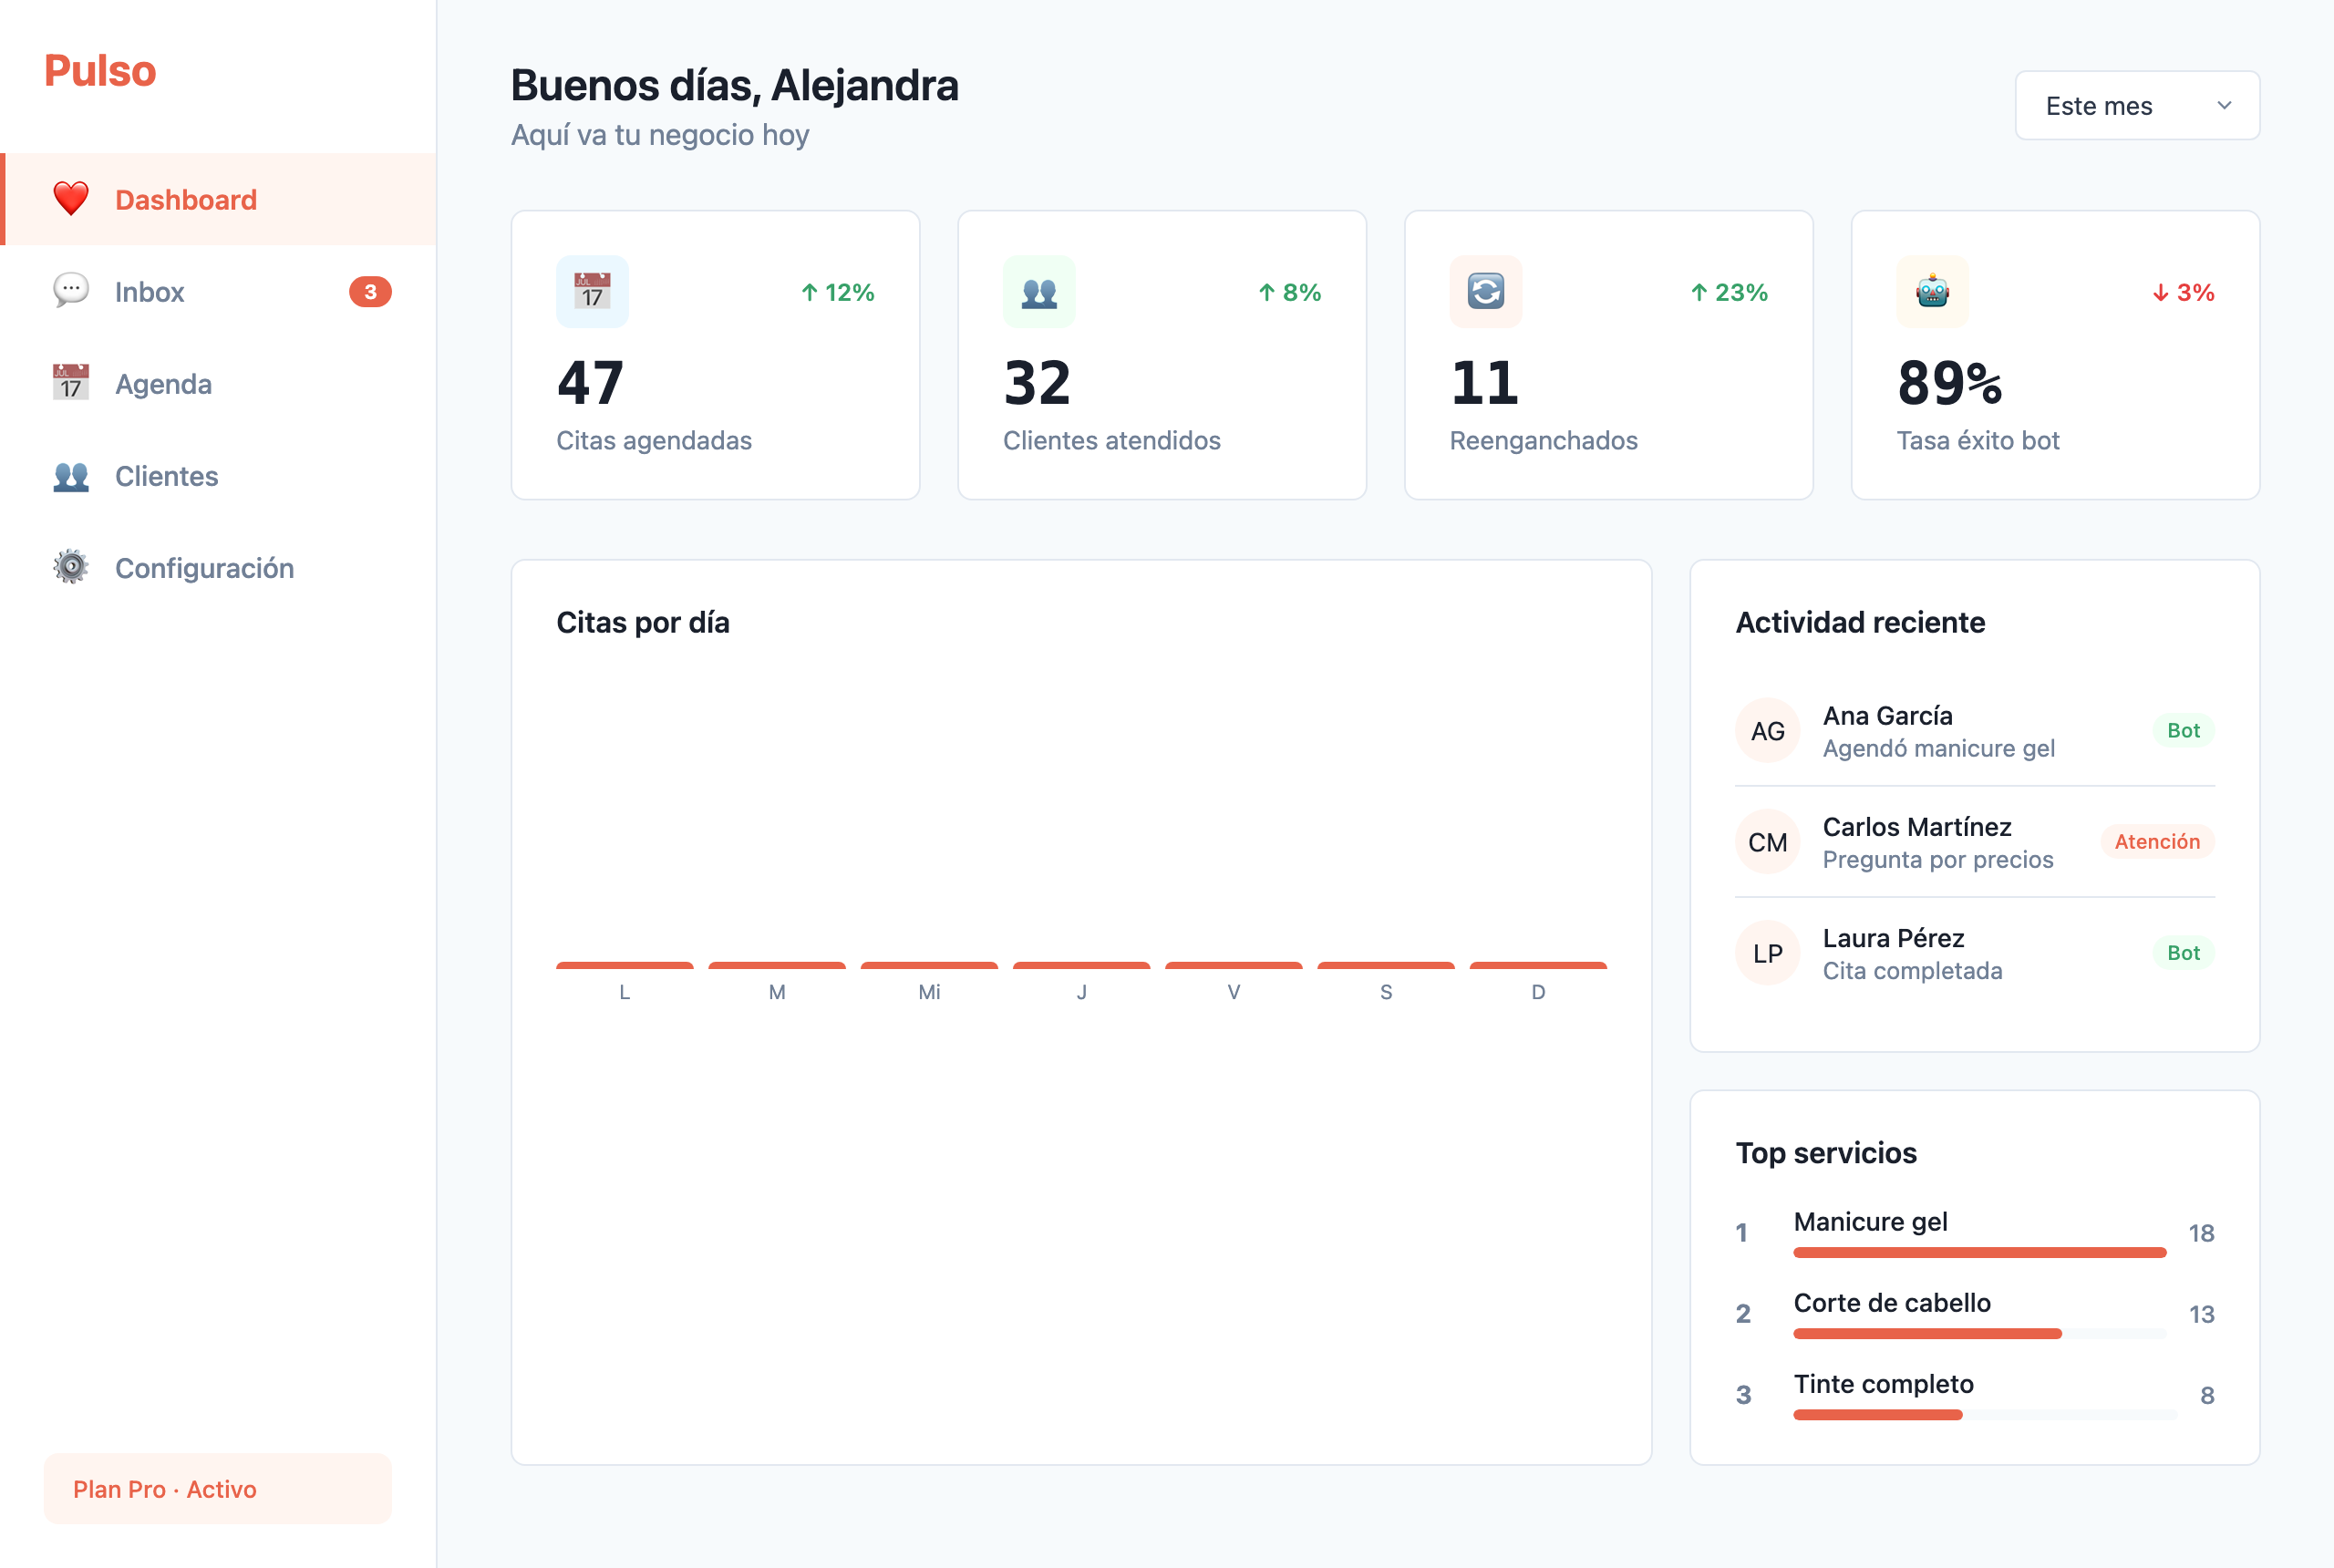Click the robot icon in Tasa éxito bot card
The image size is (2334, 1568).
coord(1933,291)
